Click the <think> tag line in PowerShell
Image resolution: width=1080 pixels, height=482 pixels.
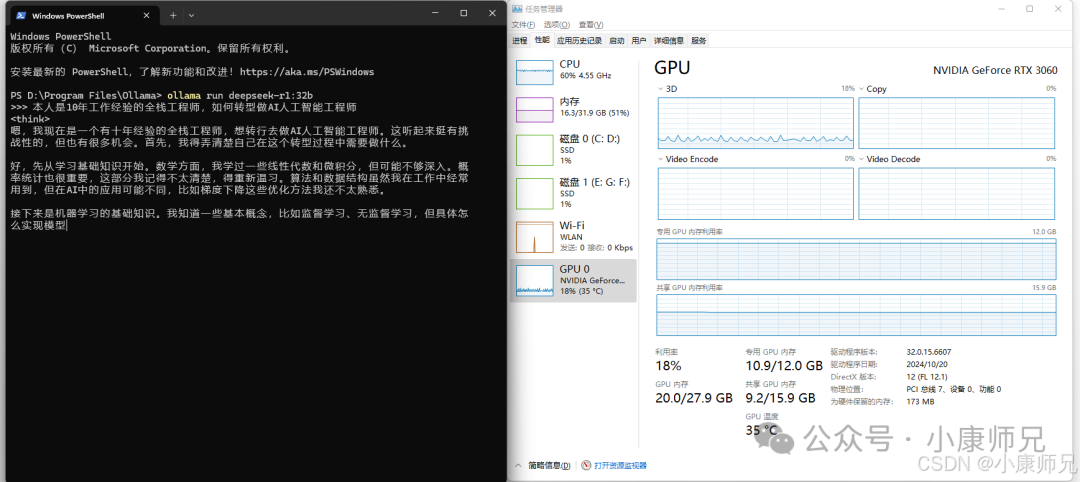click(30, 118)
